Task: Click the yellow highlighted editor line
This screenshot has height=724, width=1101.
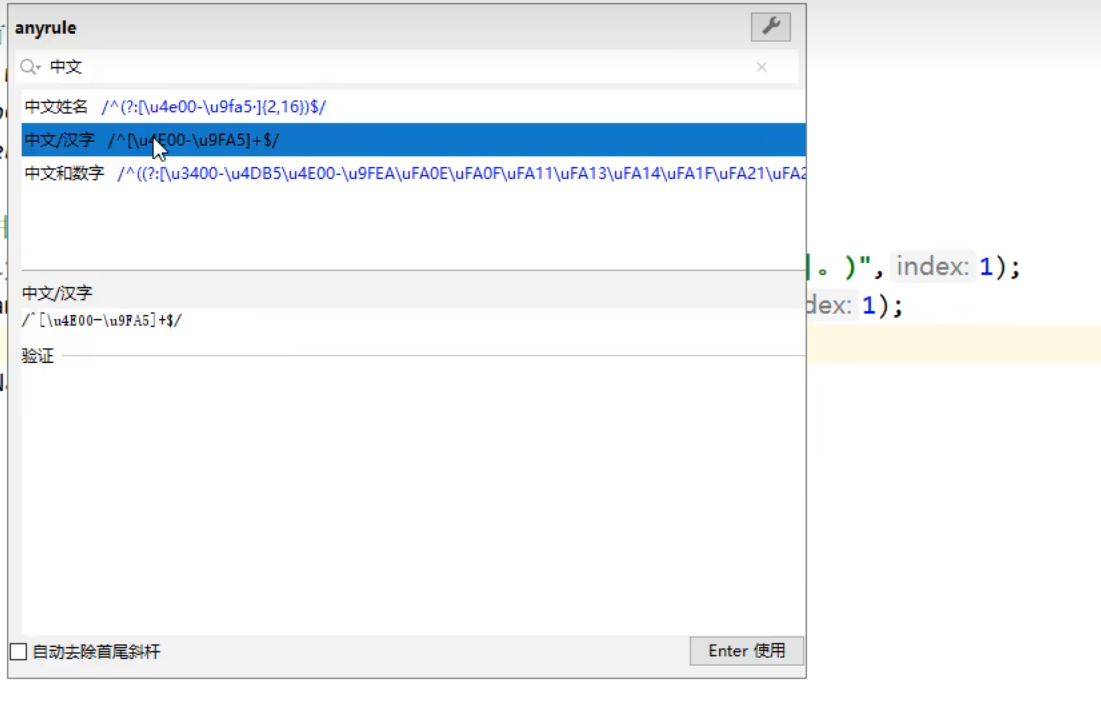Action: (950, 343)
